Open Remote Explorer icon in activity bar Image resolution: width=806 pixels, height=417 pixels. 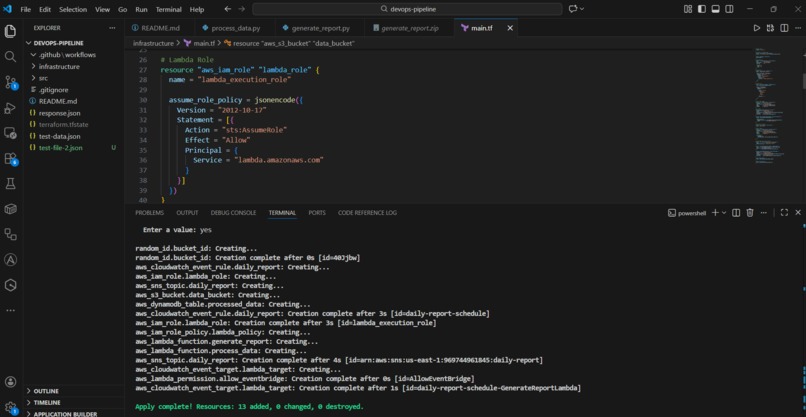pyautogui.click(x=10, y=133)
